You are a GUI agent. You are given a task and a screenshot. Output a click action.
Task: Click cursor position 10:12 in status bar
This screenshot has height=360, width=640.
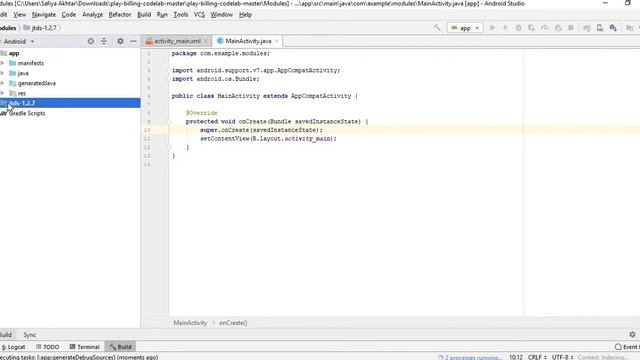tap(516, 357)
